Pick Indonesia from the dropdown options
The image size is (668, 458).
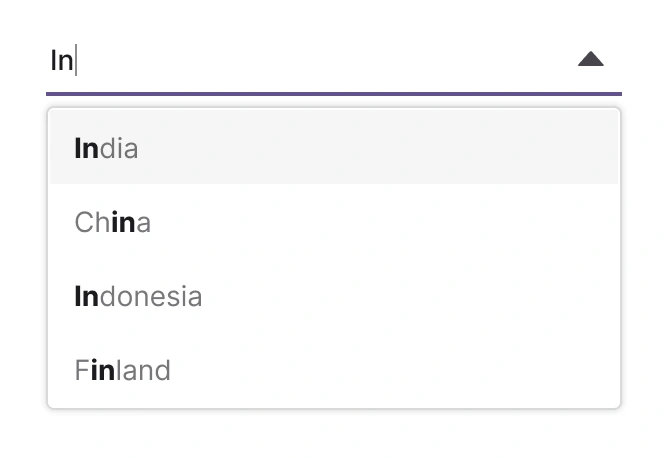tap(139, 297)
